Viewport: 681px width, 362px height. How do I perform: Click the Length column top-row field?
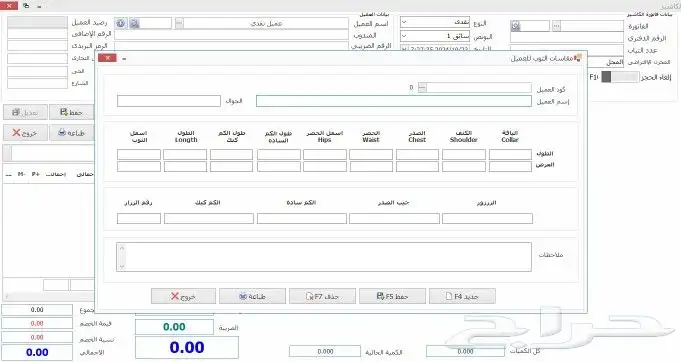(x=185, y=155)
